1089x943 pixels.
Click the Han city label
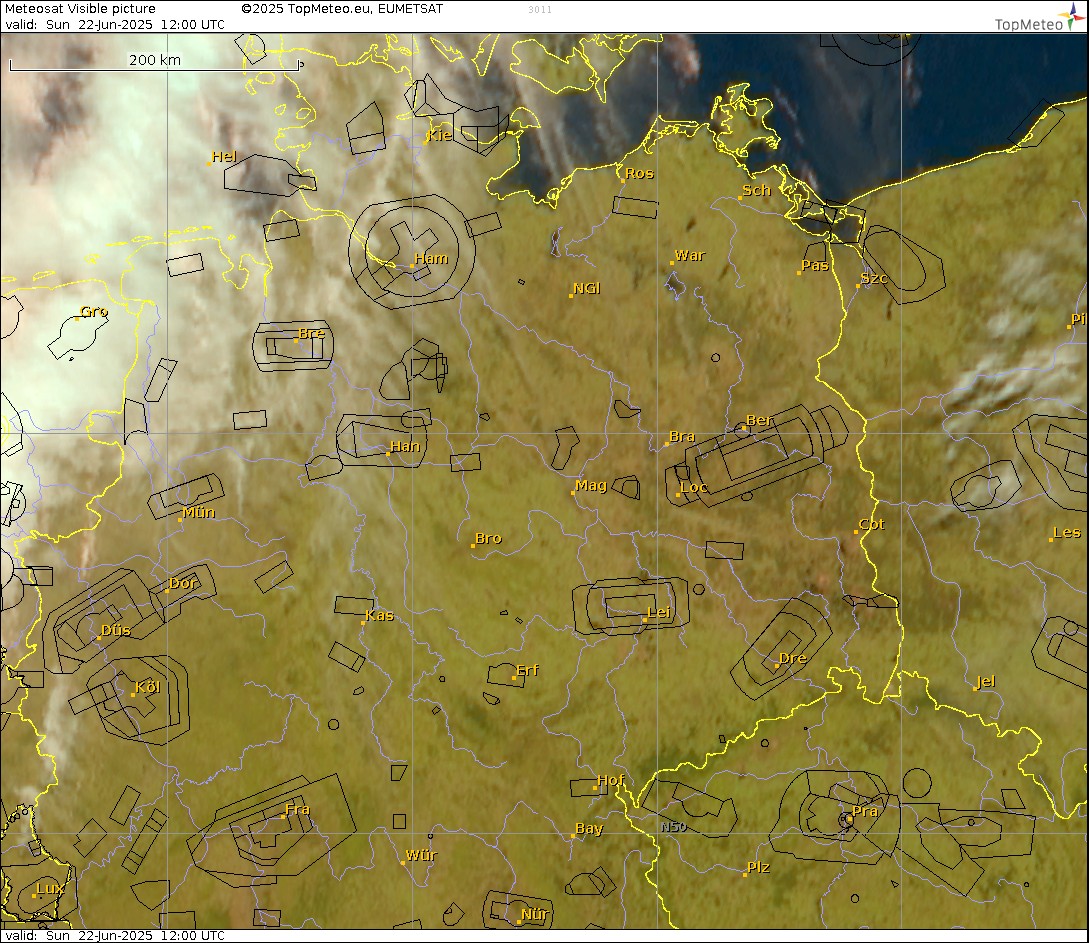pos(405,446)
